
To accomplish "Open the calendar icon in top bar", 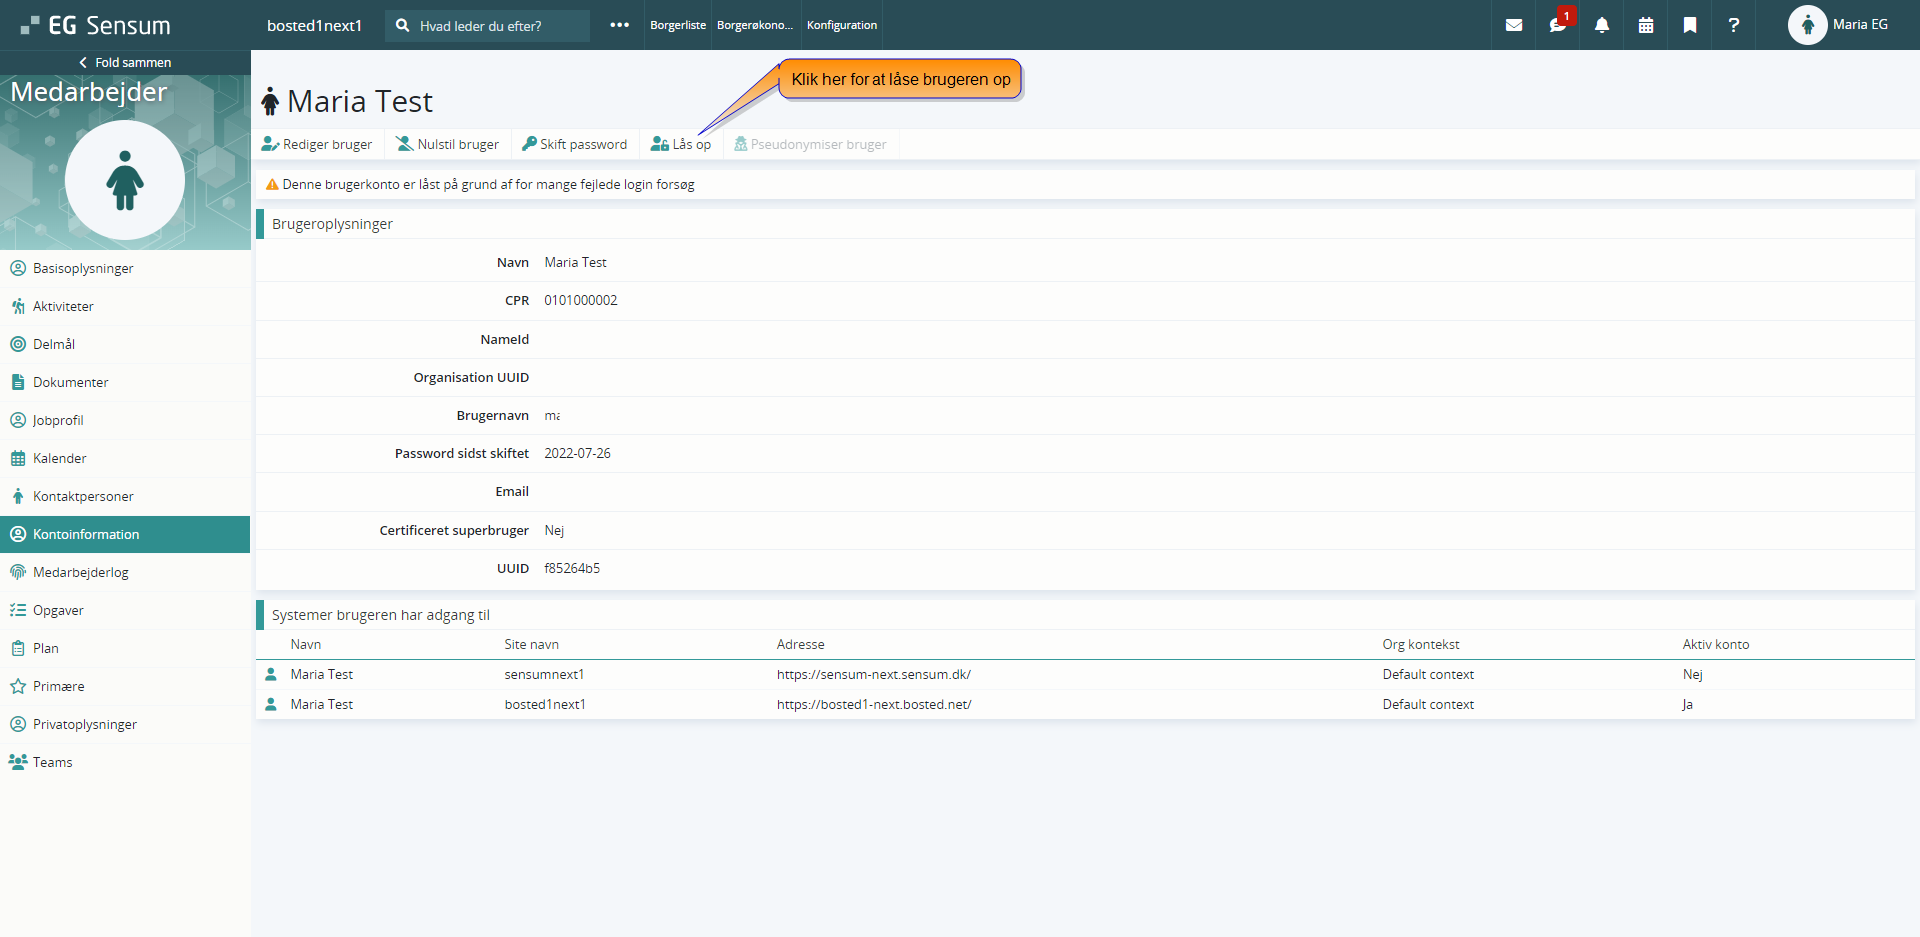I will point(1646,25).
